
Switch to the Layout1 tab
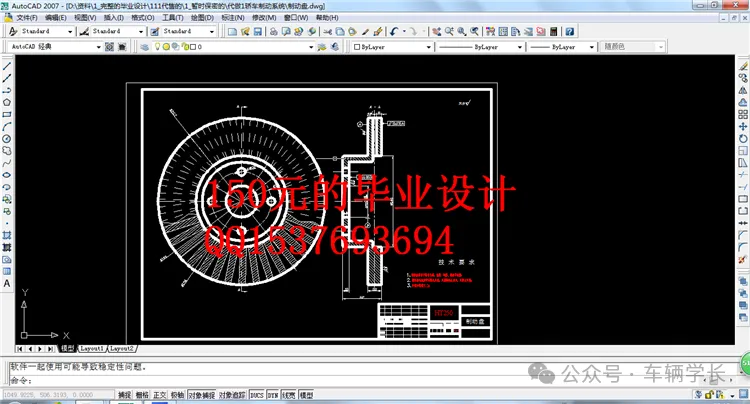click(91, 349)
